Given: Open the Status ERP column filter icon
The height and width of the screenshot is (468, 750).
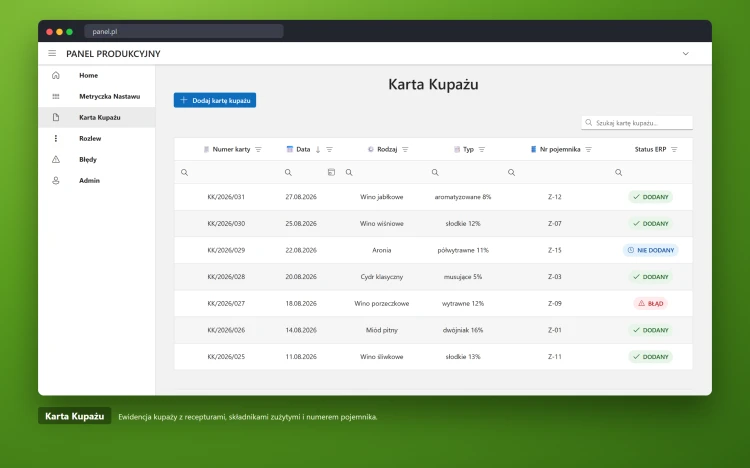Looking at the screenshot, I should tap(674, 149).
